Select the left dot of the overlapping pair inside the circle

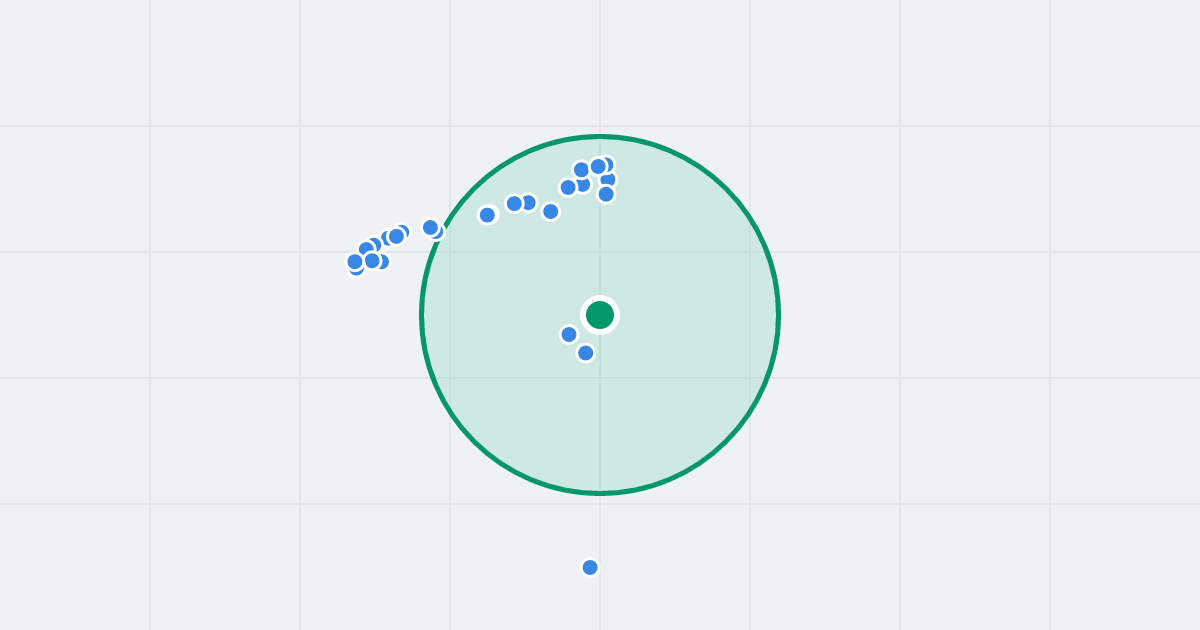pyautogui.click(x=515, y=204)
